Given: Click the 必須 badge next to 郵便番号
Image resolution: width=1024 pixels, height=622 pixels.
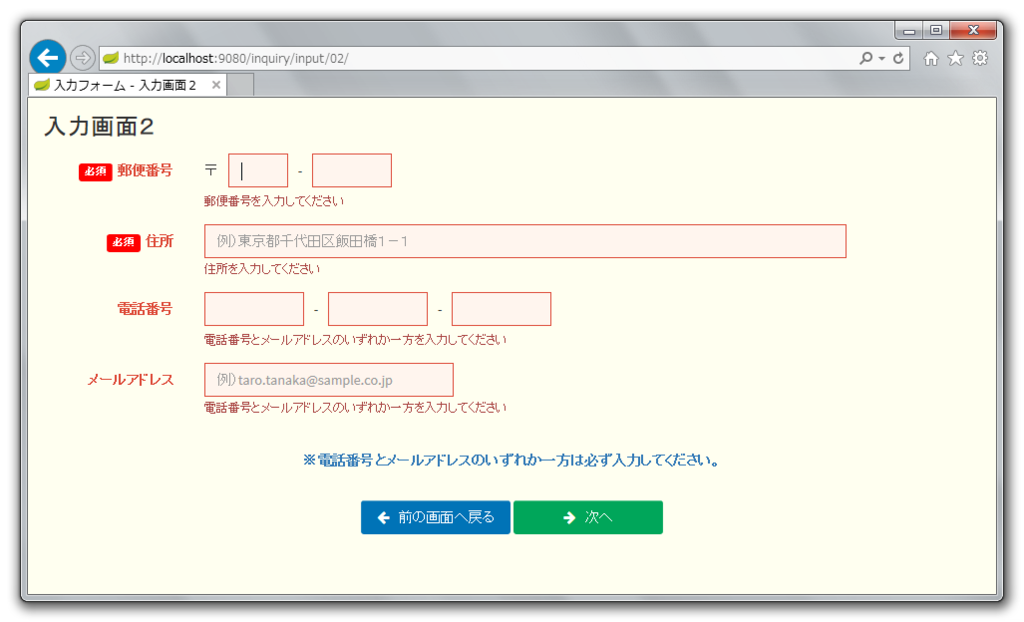Looking at the screenshot, I should click(95, 171).
